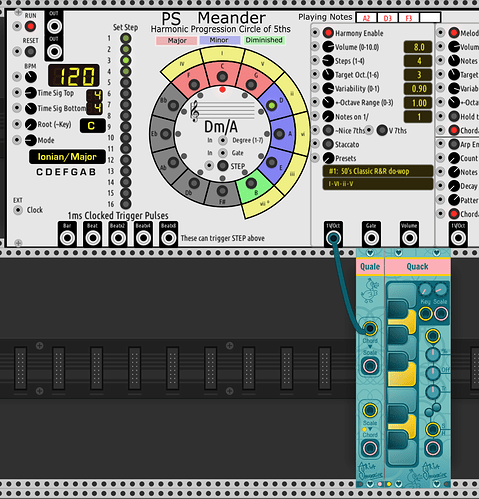Click the G chord button on circle
479x499 pixels.
pyautogui.click(x=251, y=85)
